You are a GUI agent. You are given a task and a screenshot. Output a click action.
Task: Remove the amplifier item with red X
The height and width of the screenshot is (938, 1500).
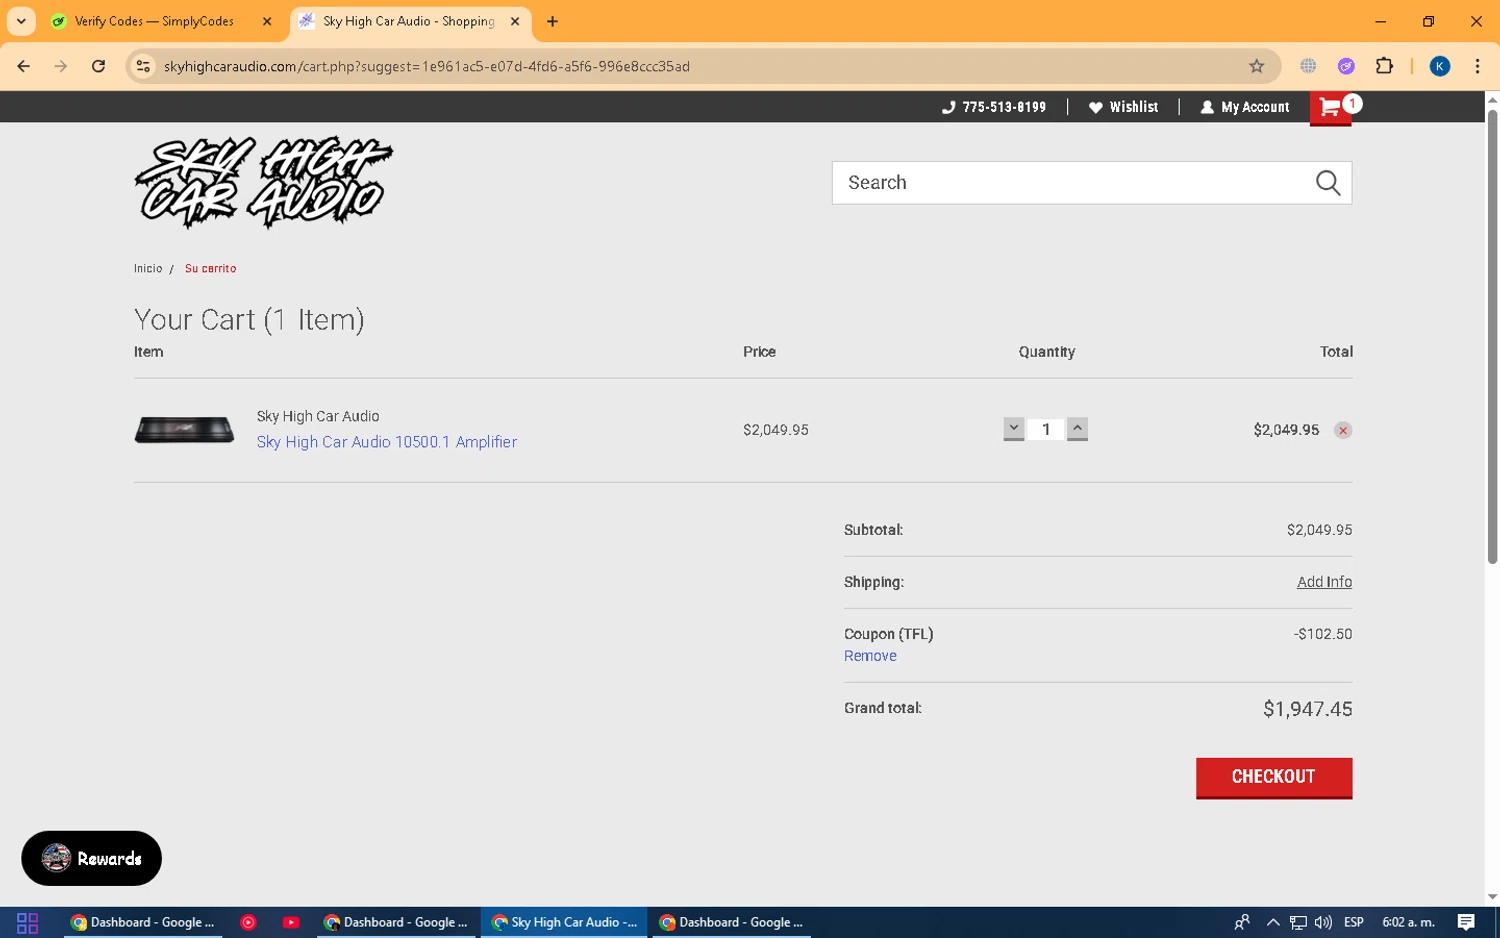[x=1343, y=430]
